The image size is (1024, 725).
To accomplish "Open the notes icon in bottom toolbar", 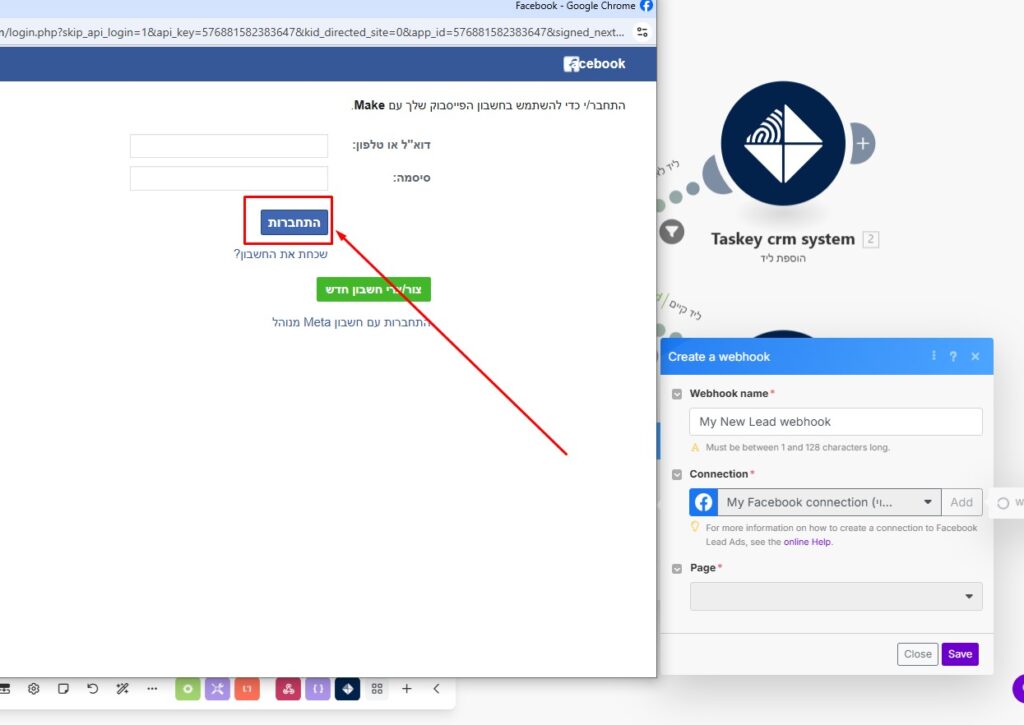I will (x=63, y=688).
